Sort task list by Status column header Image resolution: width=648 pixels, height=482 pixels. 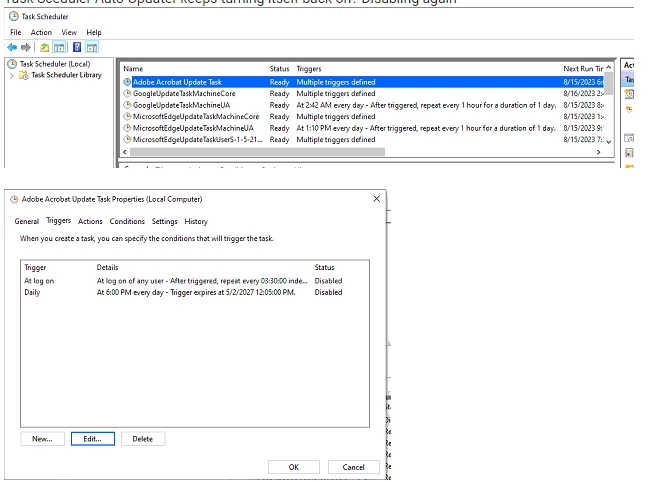pos(279,69)
